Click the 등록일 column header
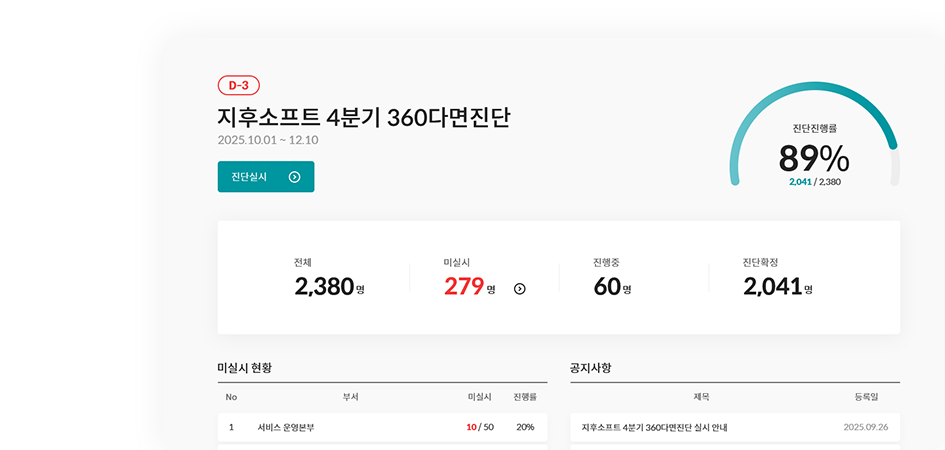The height and width of the screenshot is (450, 945). click(x=866, y=397)
